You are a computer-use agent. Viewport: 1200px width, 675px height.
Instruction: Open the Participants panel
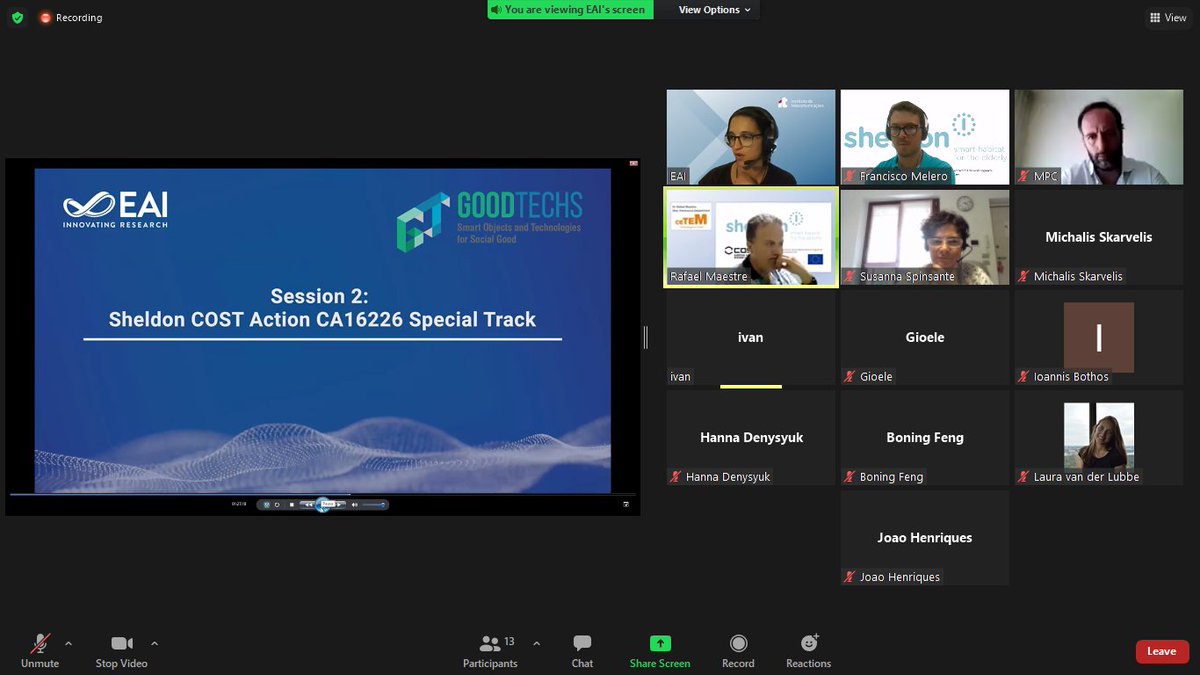pos(490,650)
